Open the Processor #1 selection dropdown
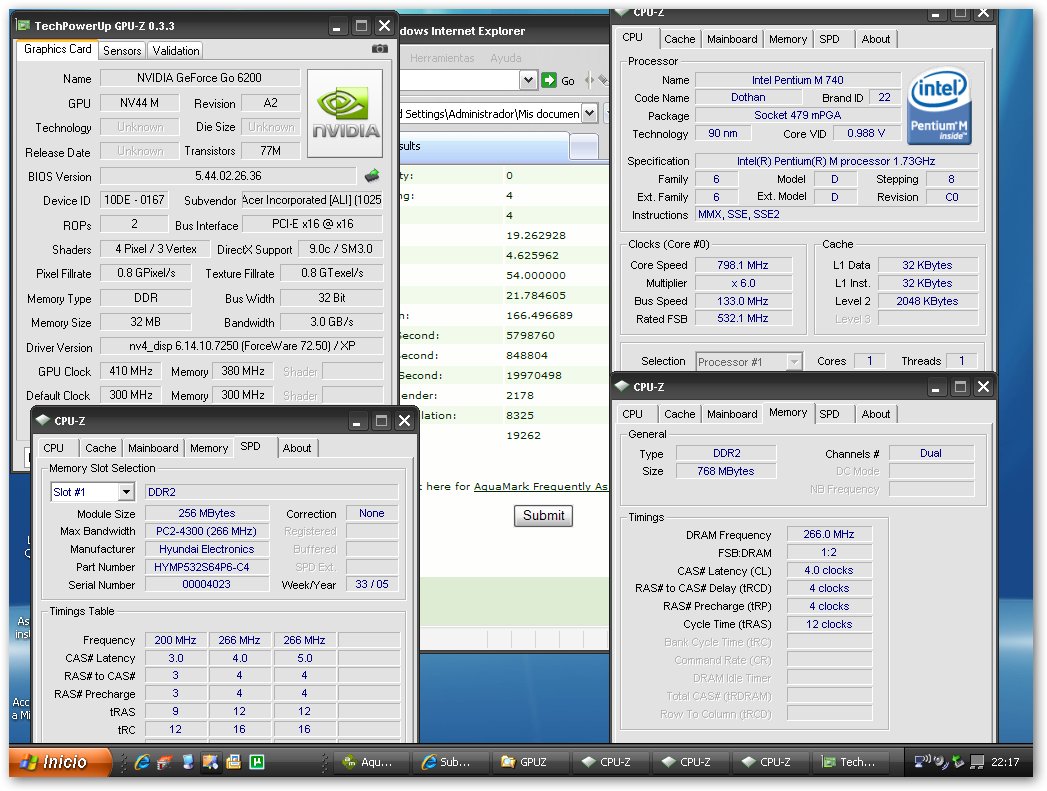Viewport: 1047px width, 791px height. pos(794,362)
